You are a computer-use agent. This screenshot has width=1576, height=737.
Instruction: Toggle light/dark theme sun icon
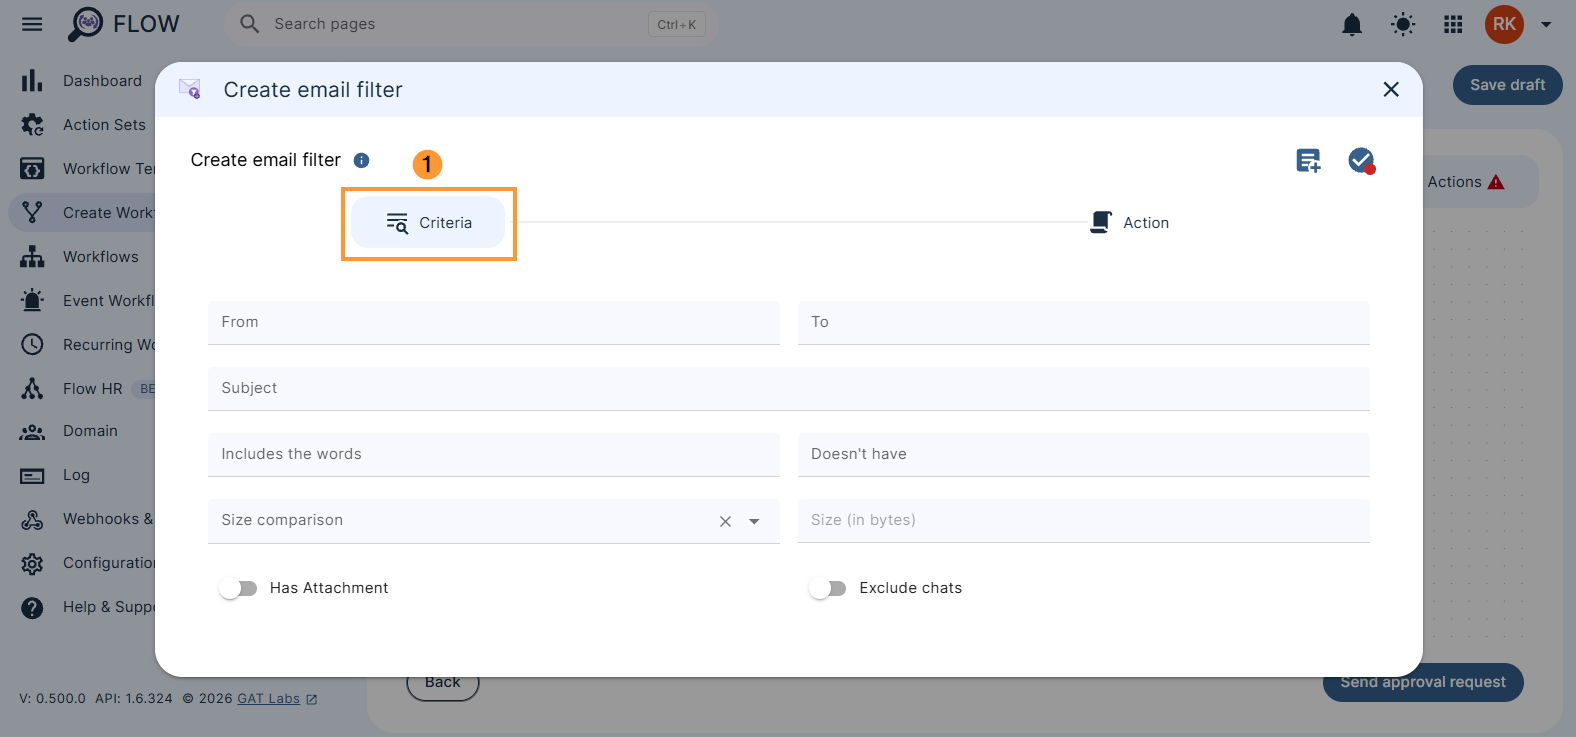coord(1403,24)
